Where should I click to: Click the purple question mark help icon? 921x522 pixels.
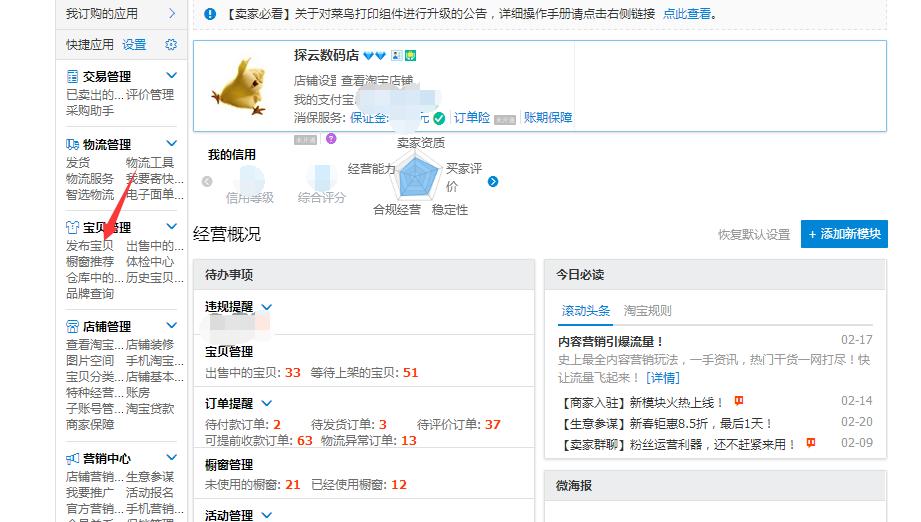coord(331,139)
